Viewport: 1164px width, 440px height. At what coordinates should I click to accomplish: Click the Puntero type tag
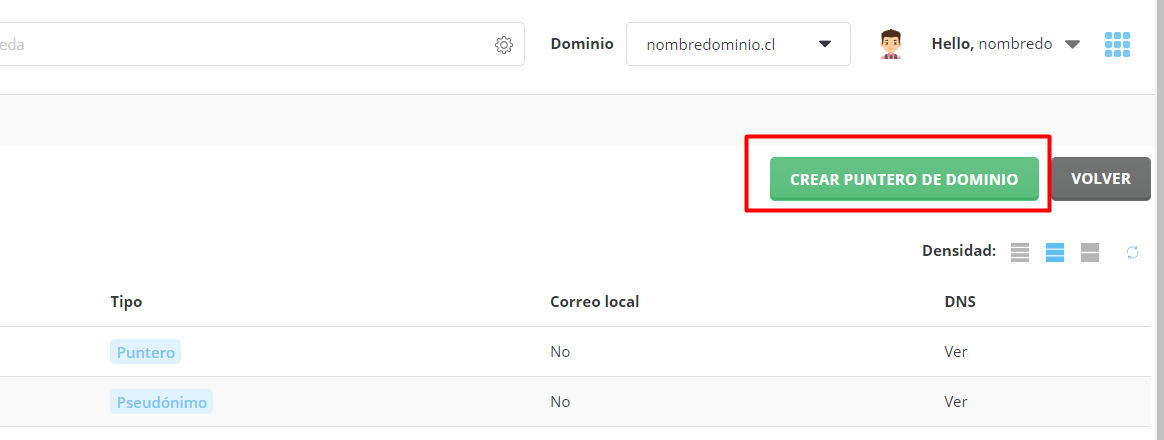pos(146,352)
